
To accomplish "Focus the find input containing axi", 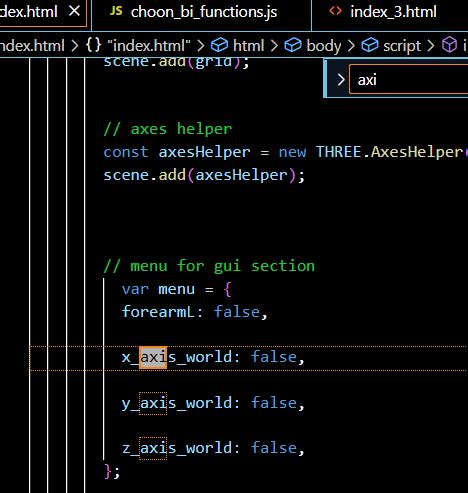I will coord(408,80).
